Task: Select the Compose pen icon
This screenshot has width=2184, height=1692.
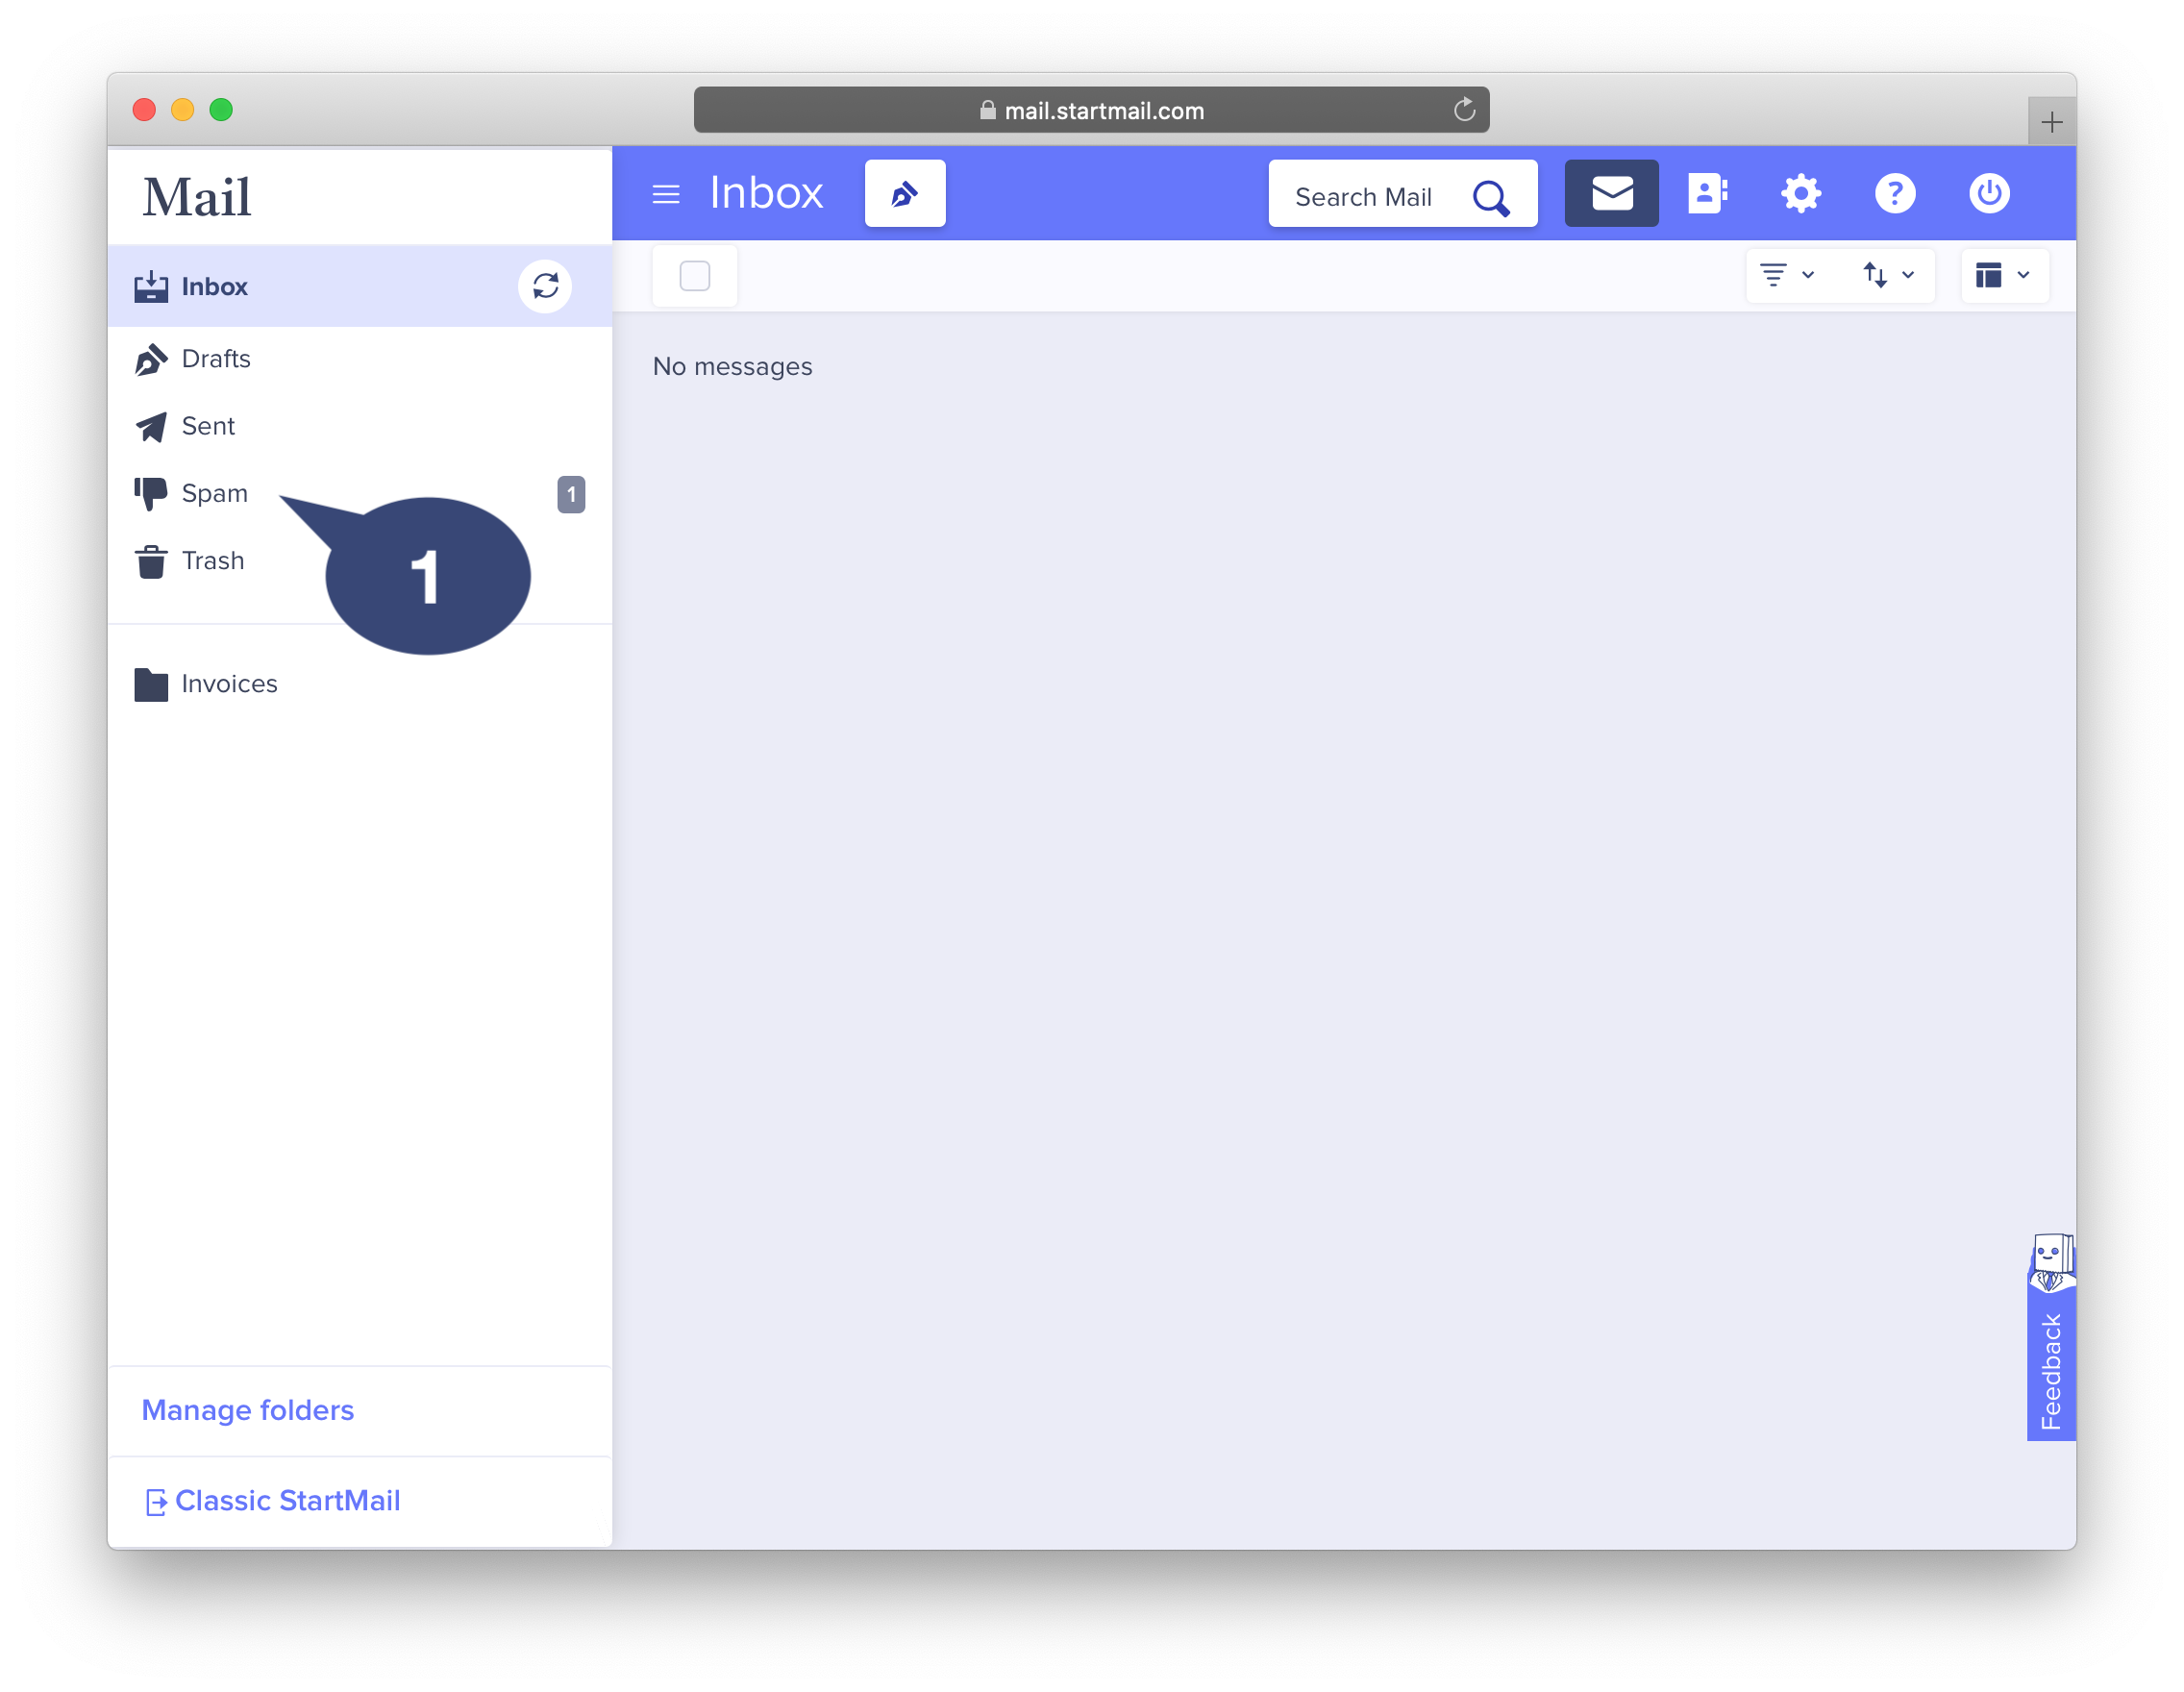Action: 904,193
